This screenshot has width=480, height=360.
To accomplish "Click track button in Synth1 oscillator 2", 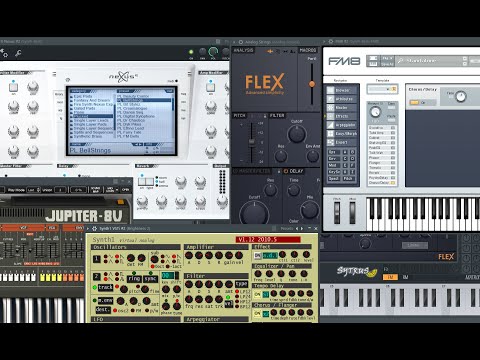I will (x=105, y=287).
